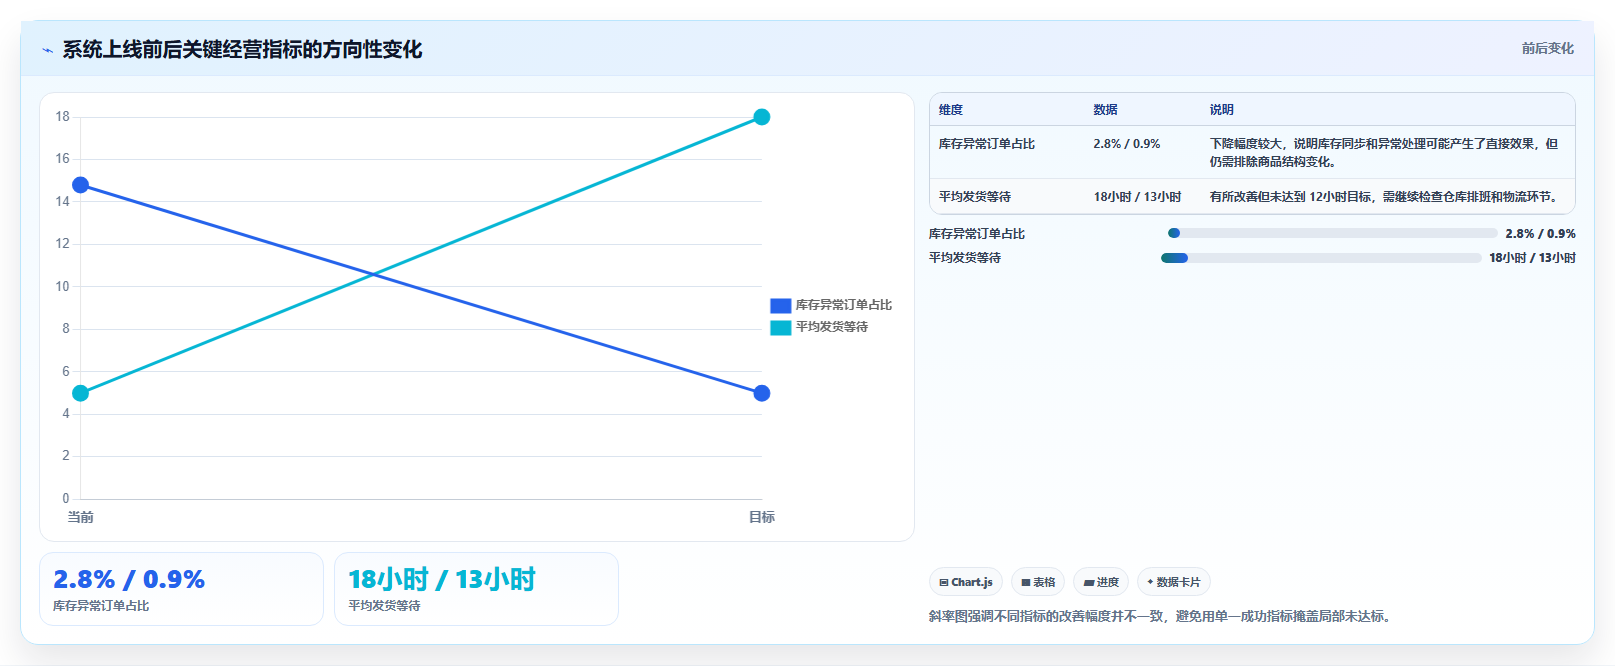
Task: Select the cyan data point at 当前
Action: click(x=81, y=393)
